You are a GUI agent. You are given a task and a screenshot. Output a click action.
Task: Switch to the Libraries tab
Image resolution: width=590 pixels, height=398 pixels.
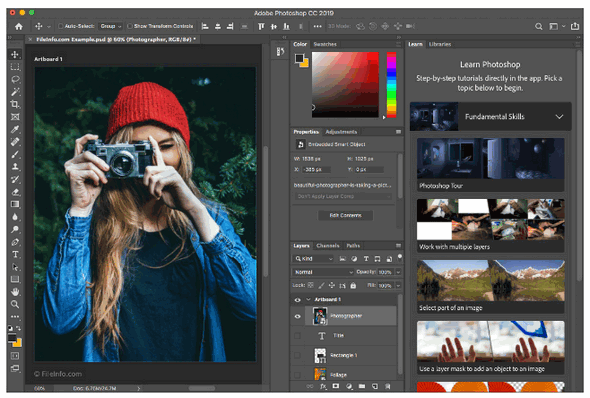pyautogui.click(x=439, y=44)
